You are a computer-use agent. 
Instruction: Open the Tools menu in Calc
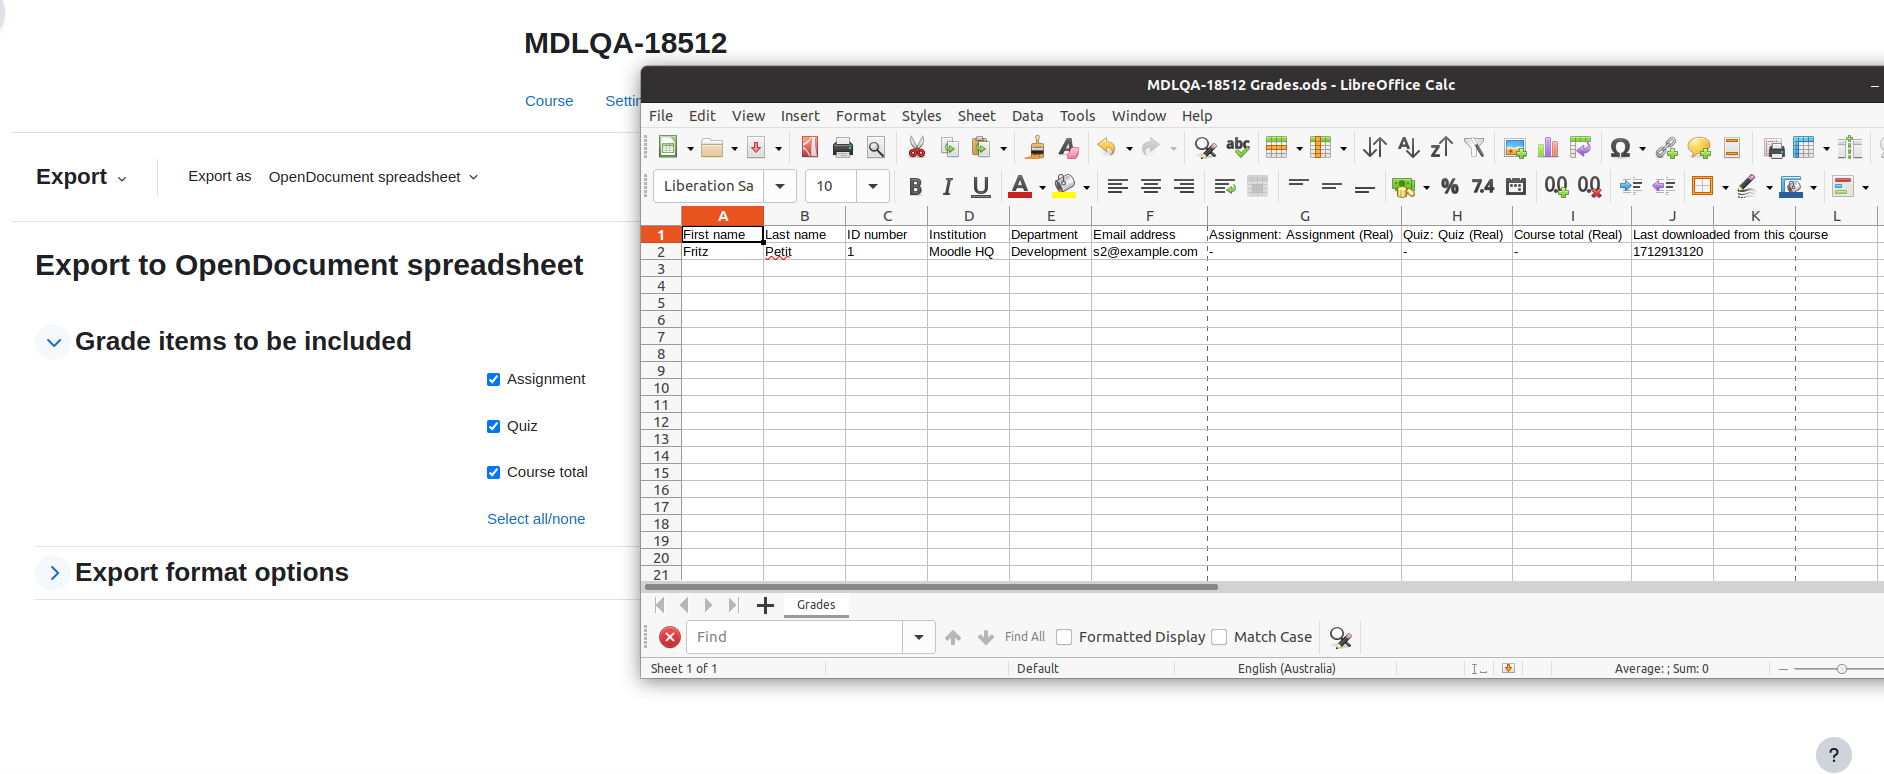[1078, 116]
